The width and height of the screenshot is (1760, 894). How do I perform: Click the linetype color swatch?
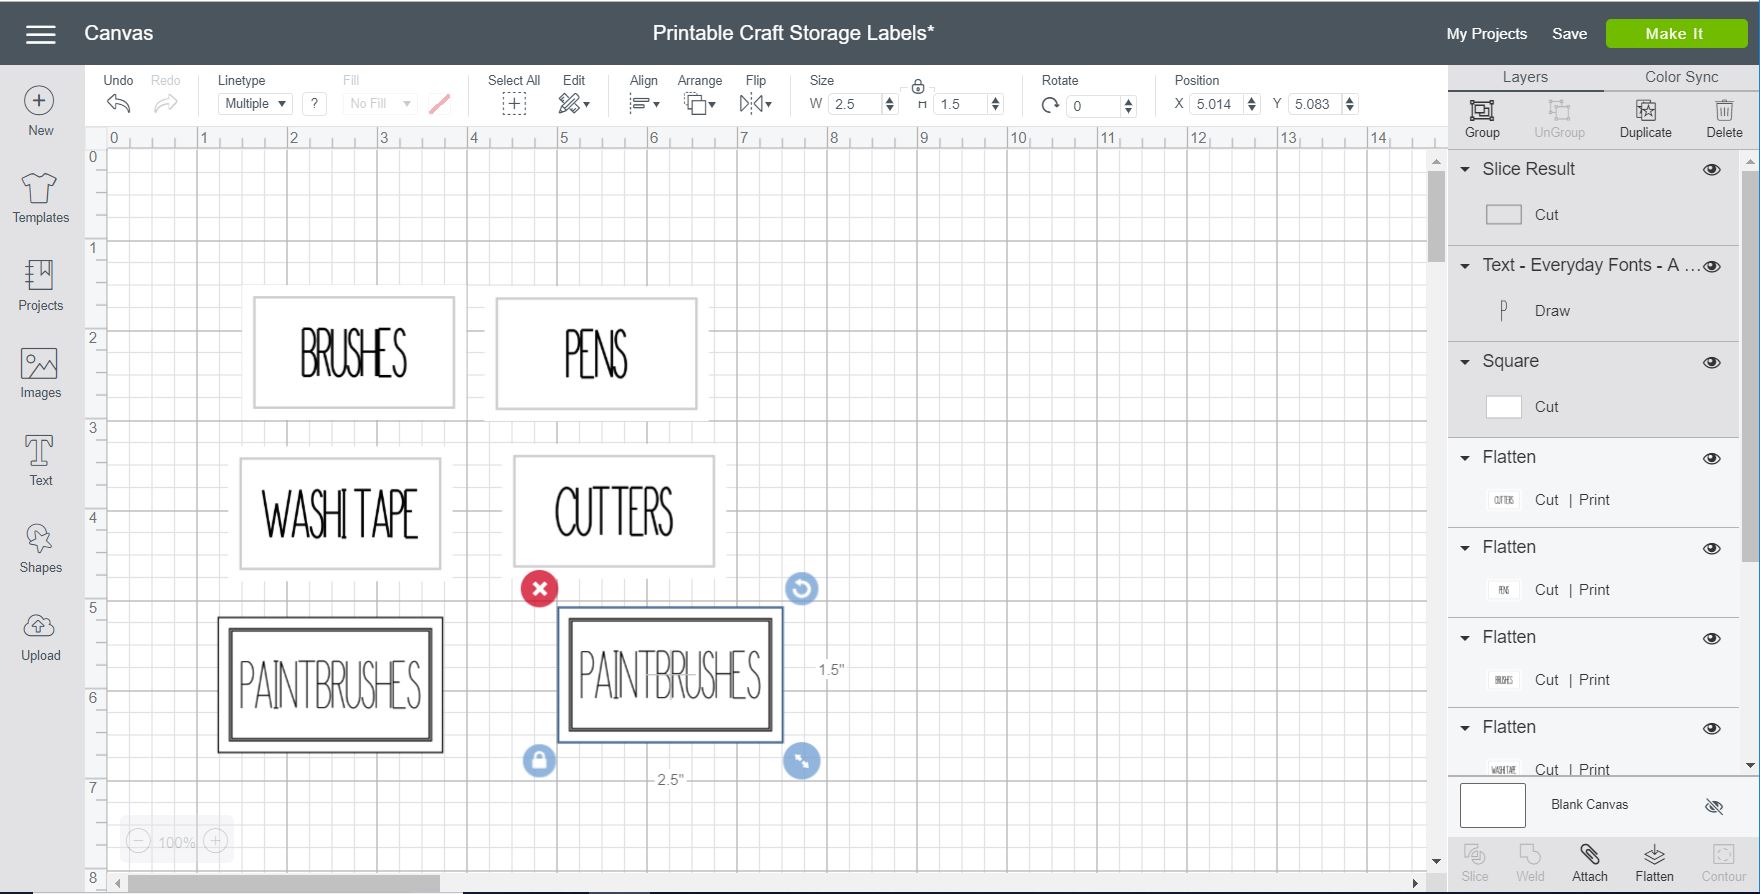[x=439, y=103]
